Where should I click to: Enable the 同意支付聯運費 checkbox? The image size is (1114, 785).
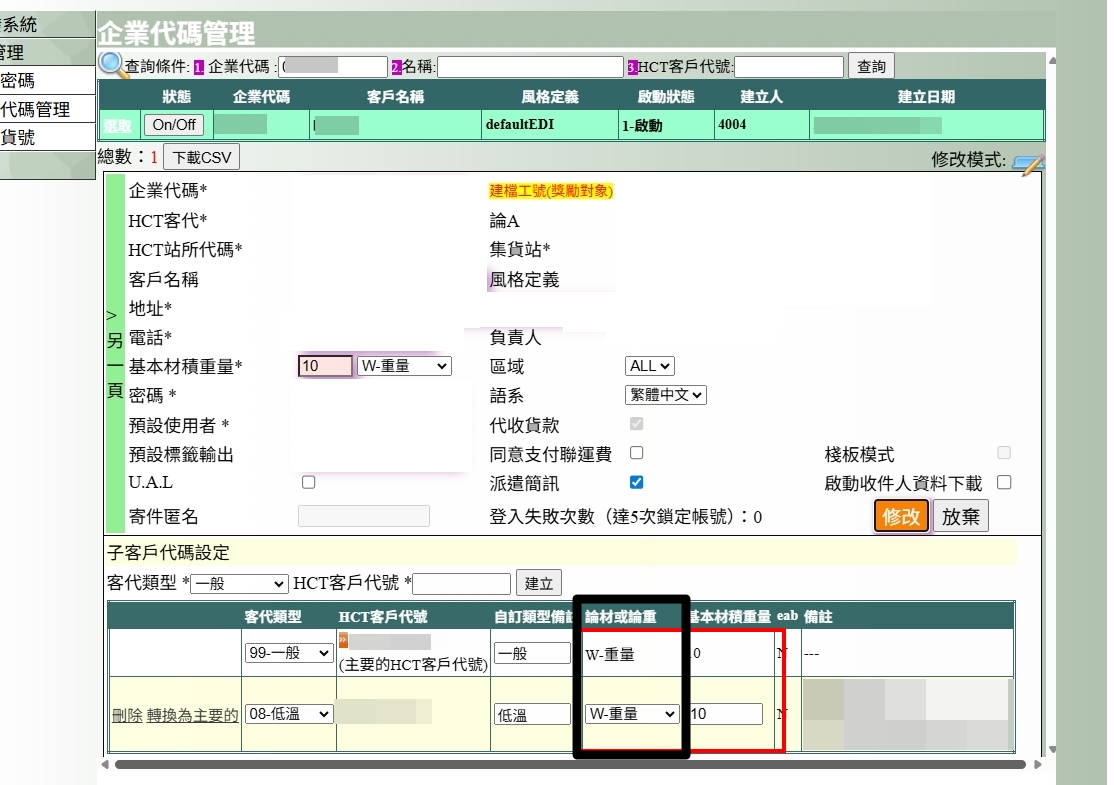636,453
